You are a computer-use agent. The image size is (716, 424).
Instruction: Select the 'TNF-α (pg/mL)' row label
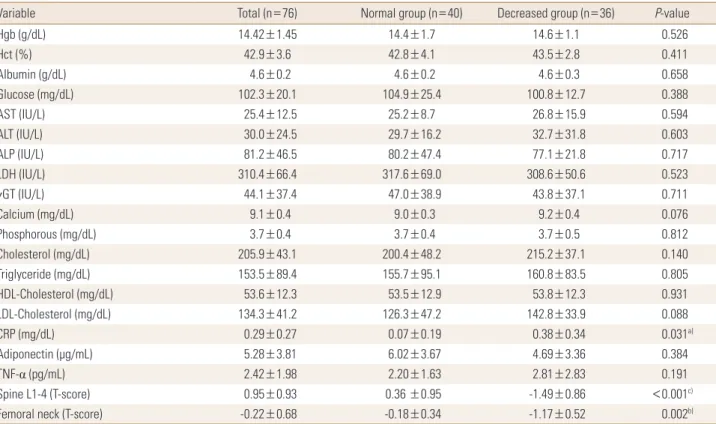pos(32,374)
